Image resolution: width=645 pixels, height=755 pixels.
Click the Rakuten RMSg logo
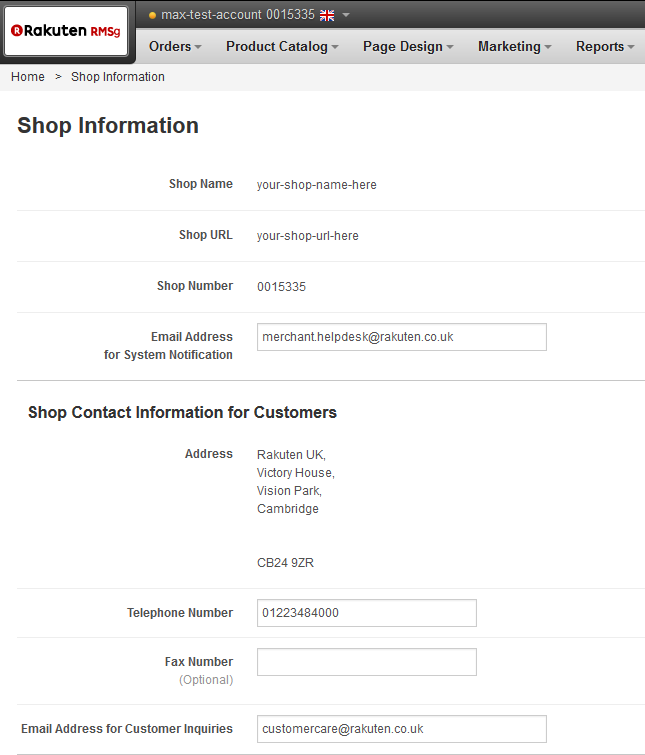point(66,31)
